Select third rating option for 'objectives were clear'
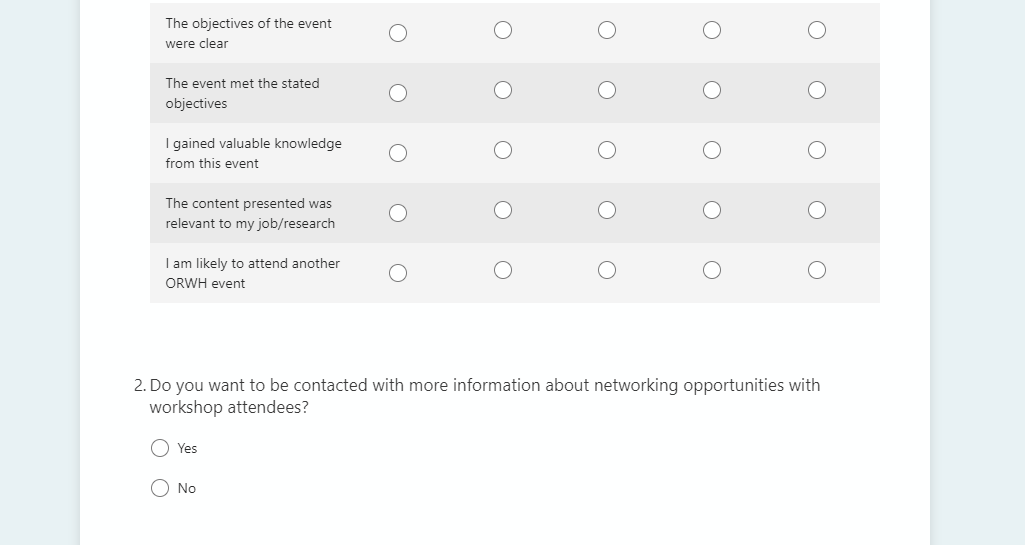 click(x=607, y=30)
